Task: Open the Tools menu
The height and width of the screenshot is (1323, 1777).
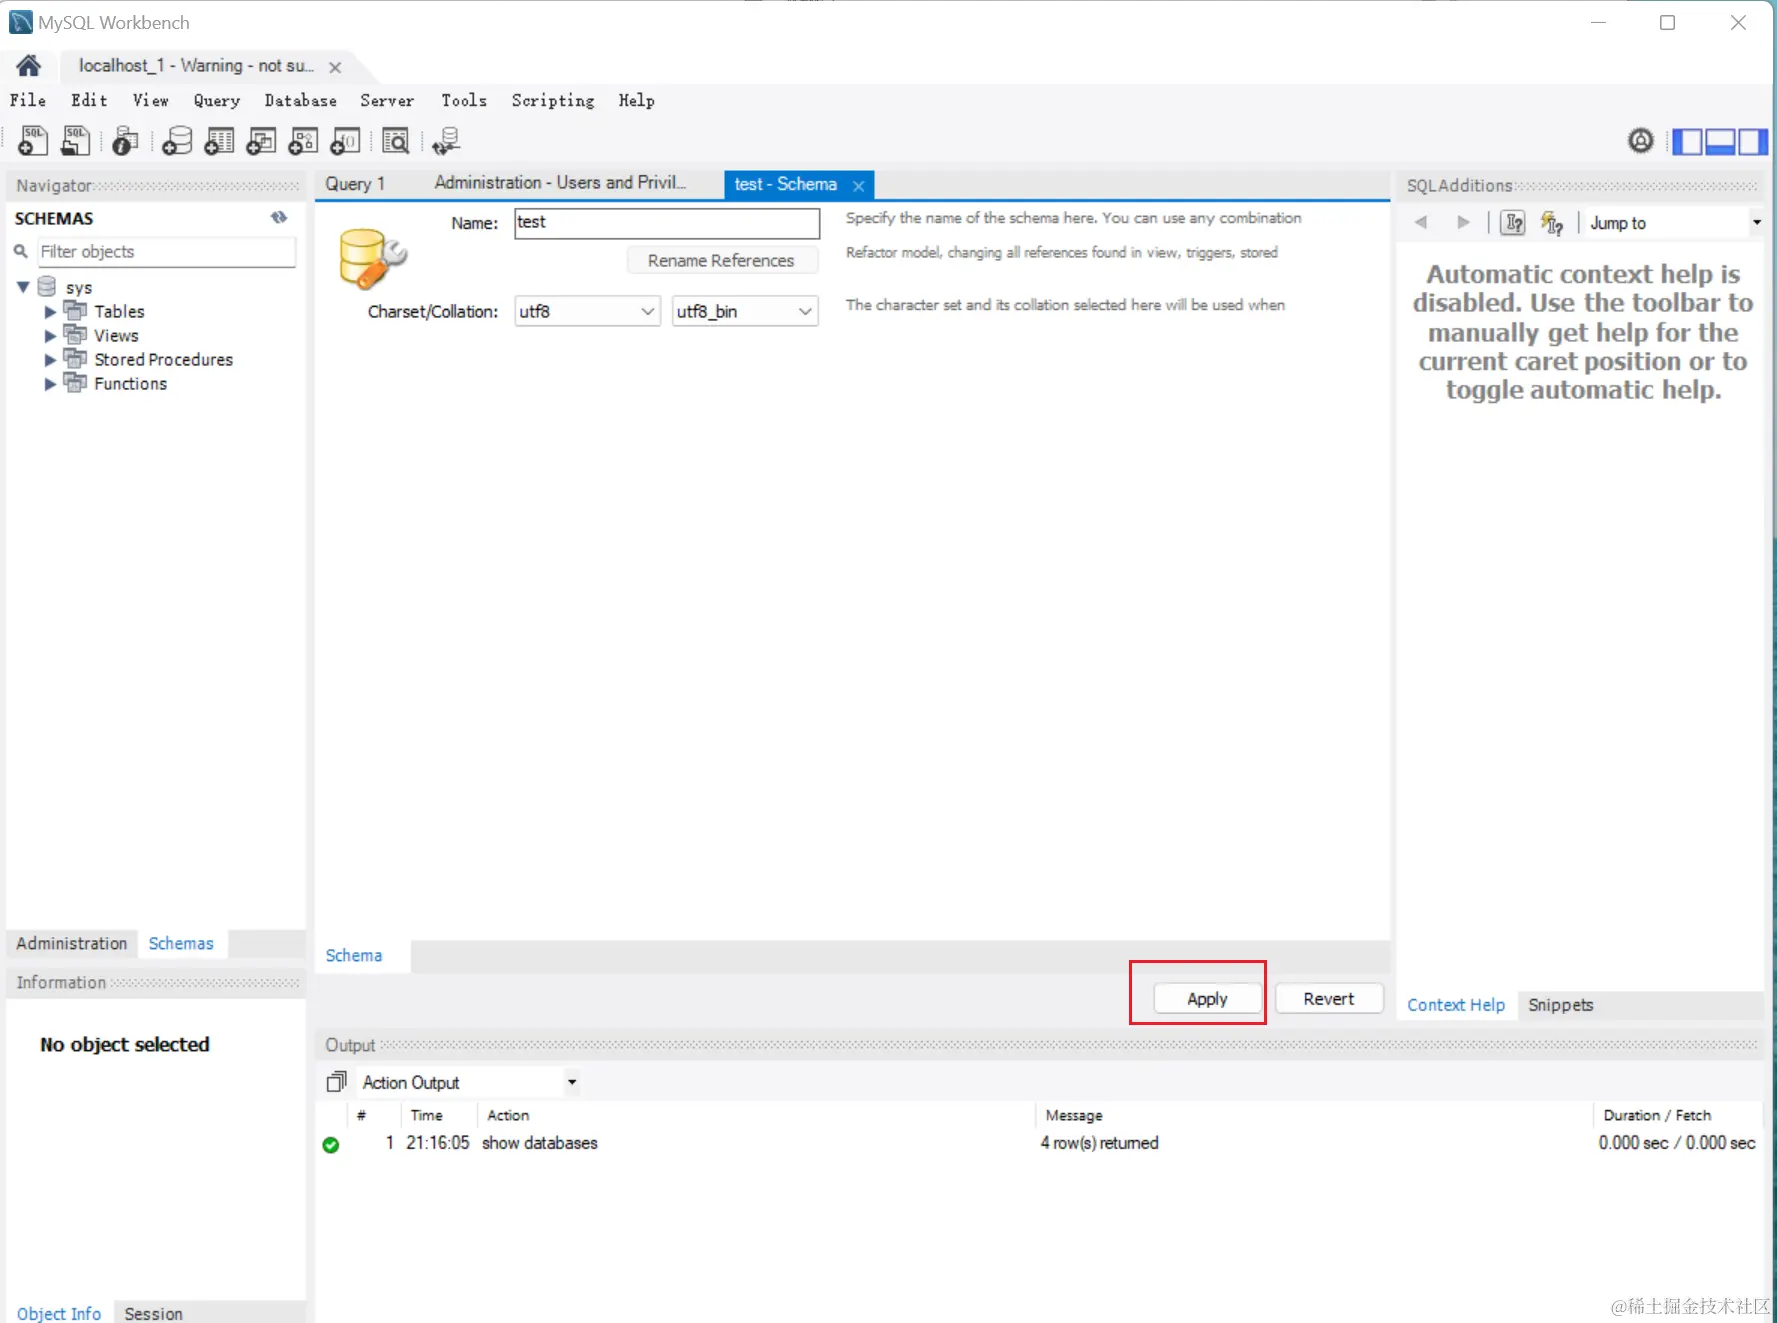Action: point(464,100)
